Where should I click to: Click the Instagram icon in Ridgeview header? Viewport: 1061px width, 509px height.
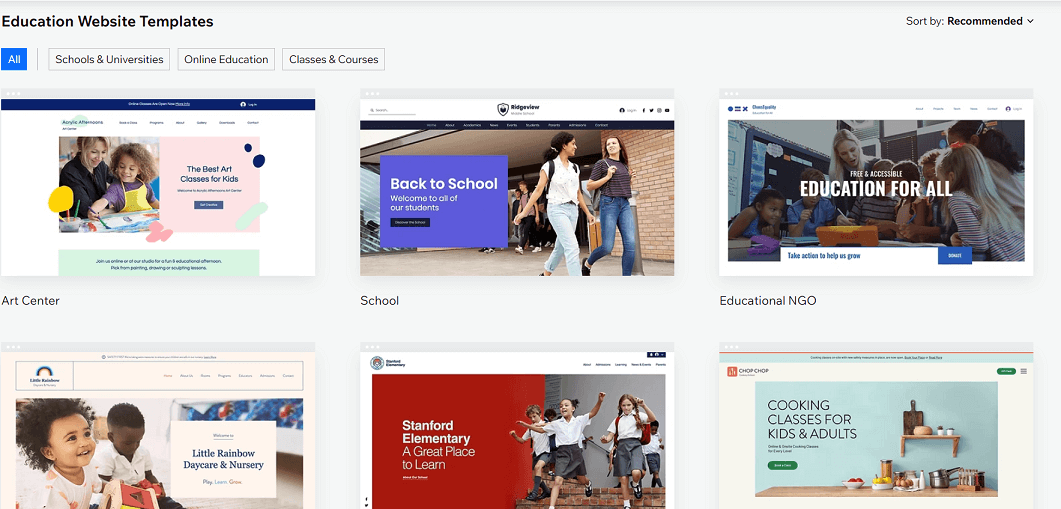point(659,110)
